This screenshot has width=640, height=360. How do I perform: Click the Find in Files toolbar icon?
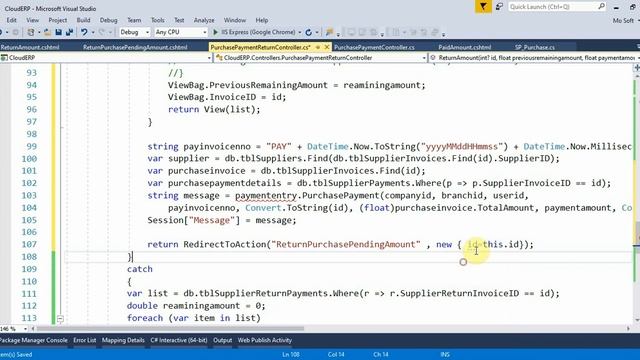click(x=329, y=32)
